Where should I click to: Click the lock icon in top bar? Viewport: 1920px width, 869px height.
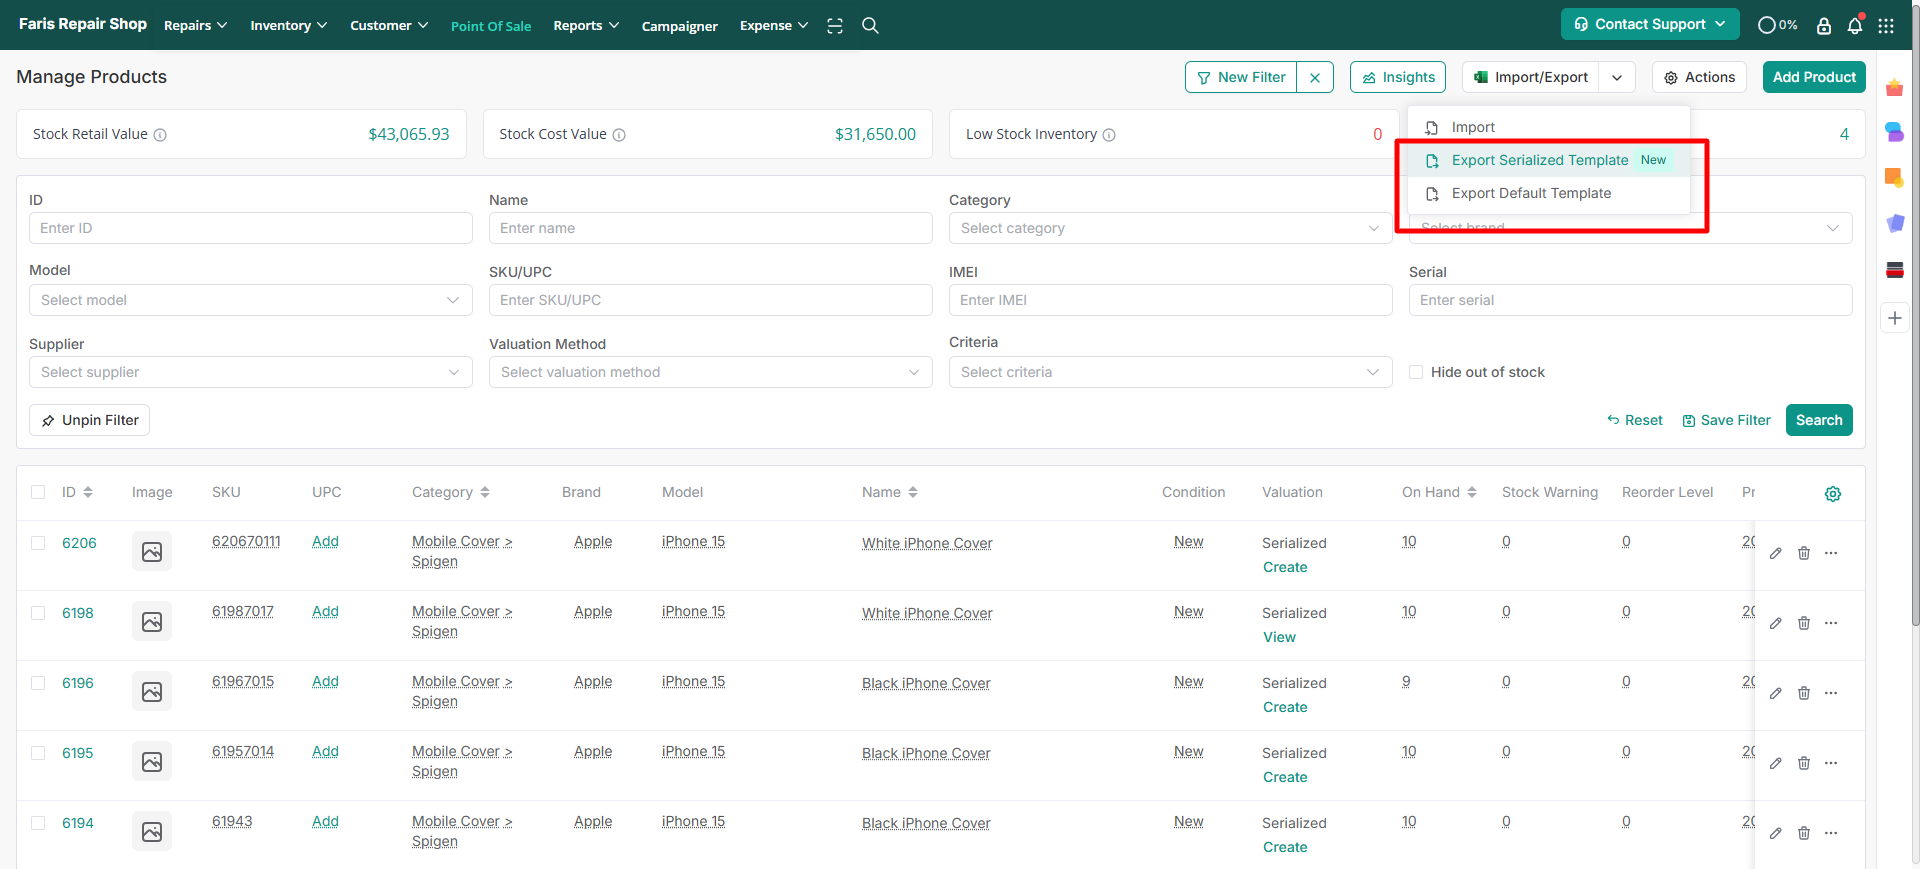[x=1824, y=26]
